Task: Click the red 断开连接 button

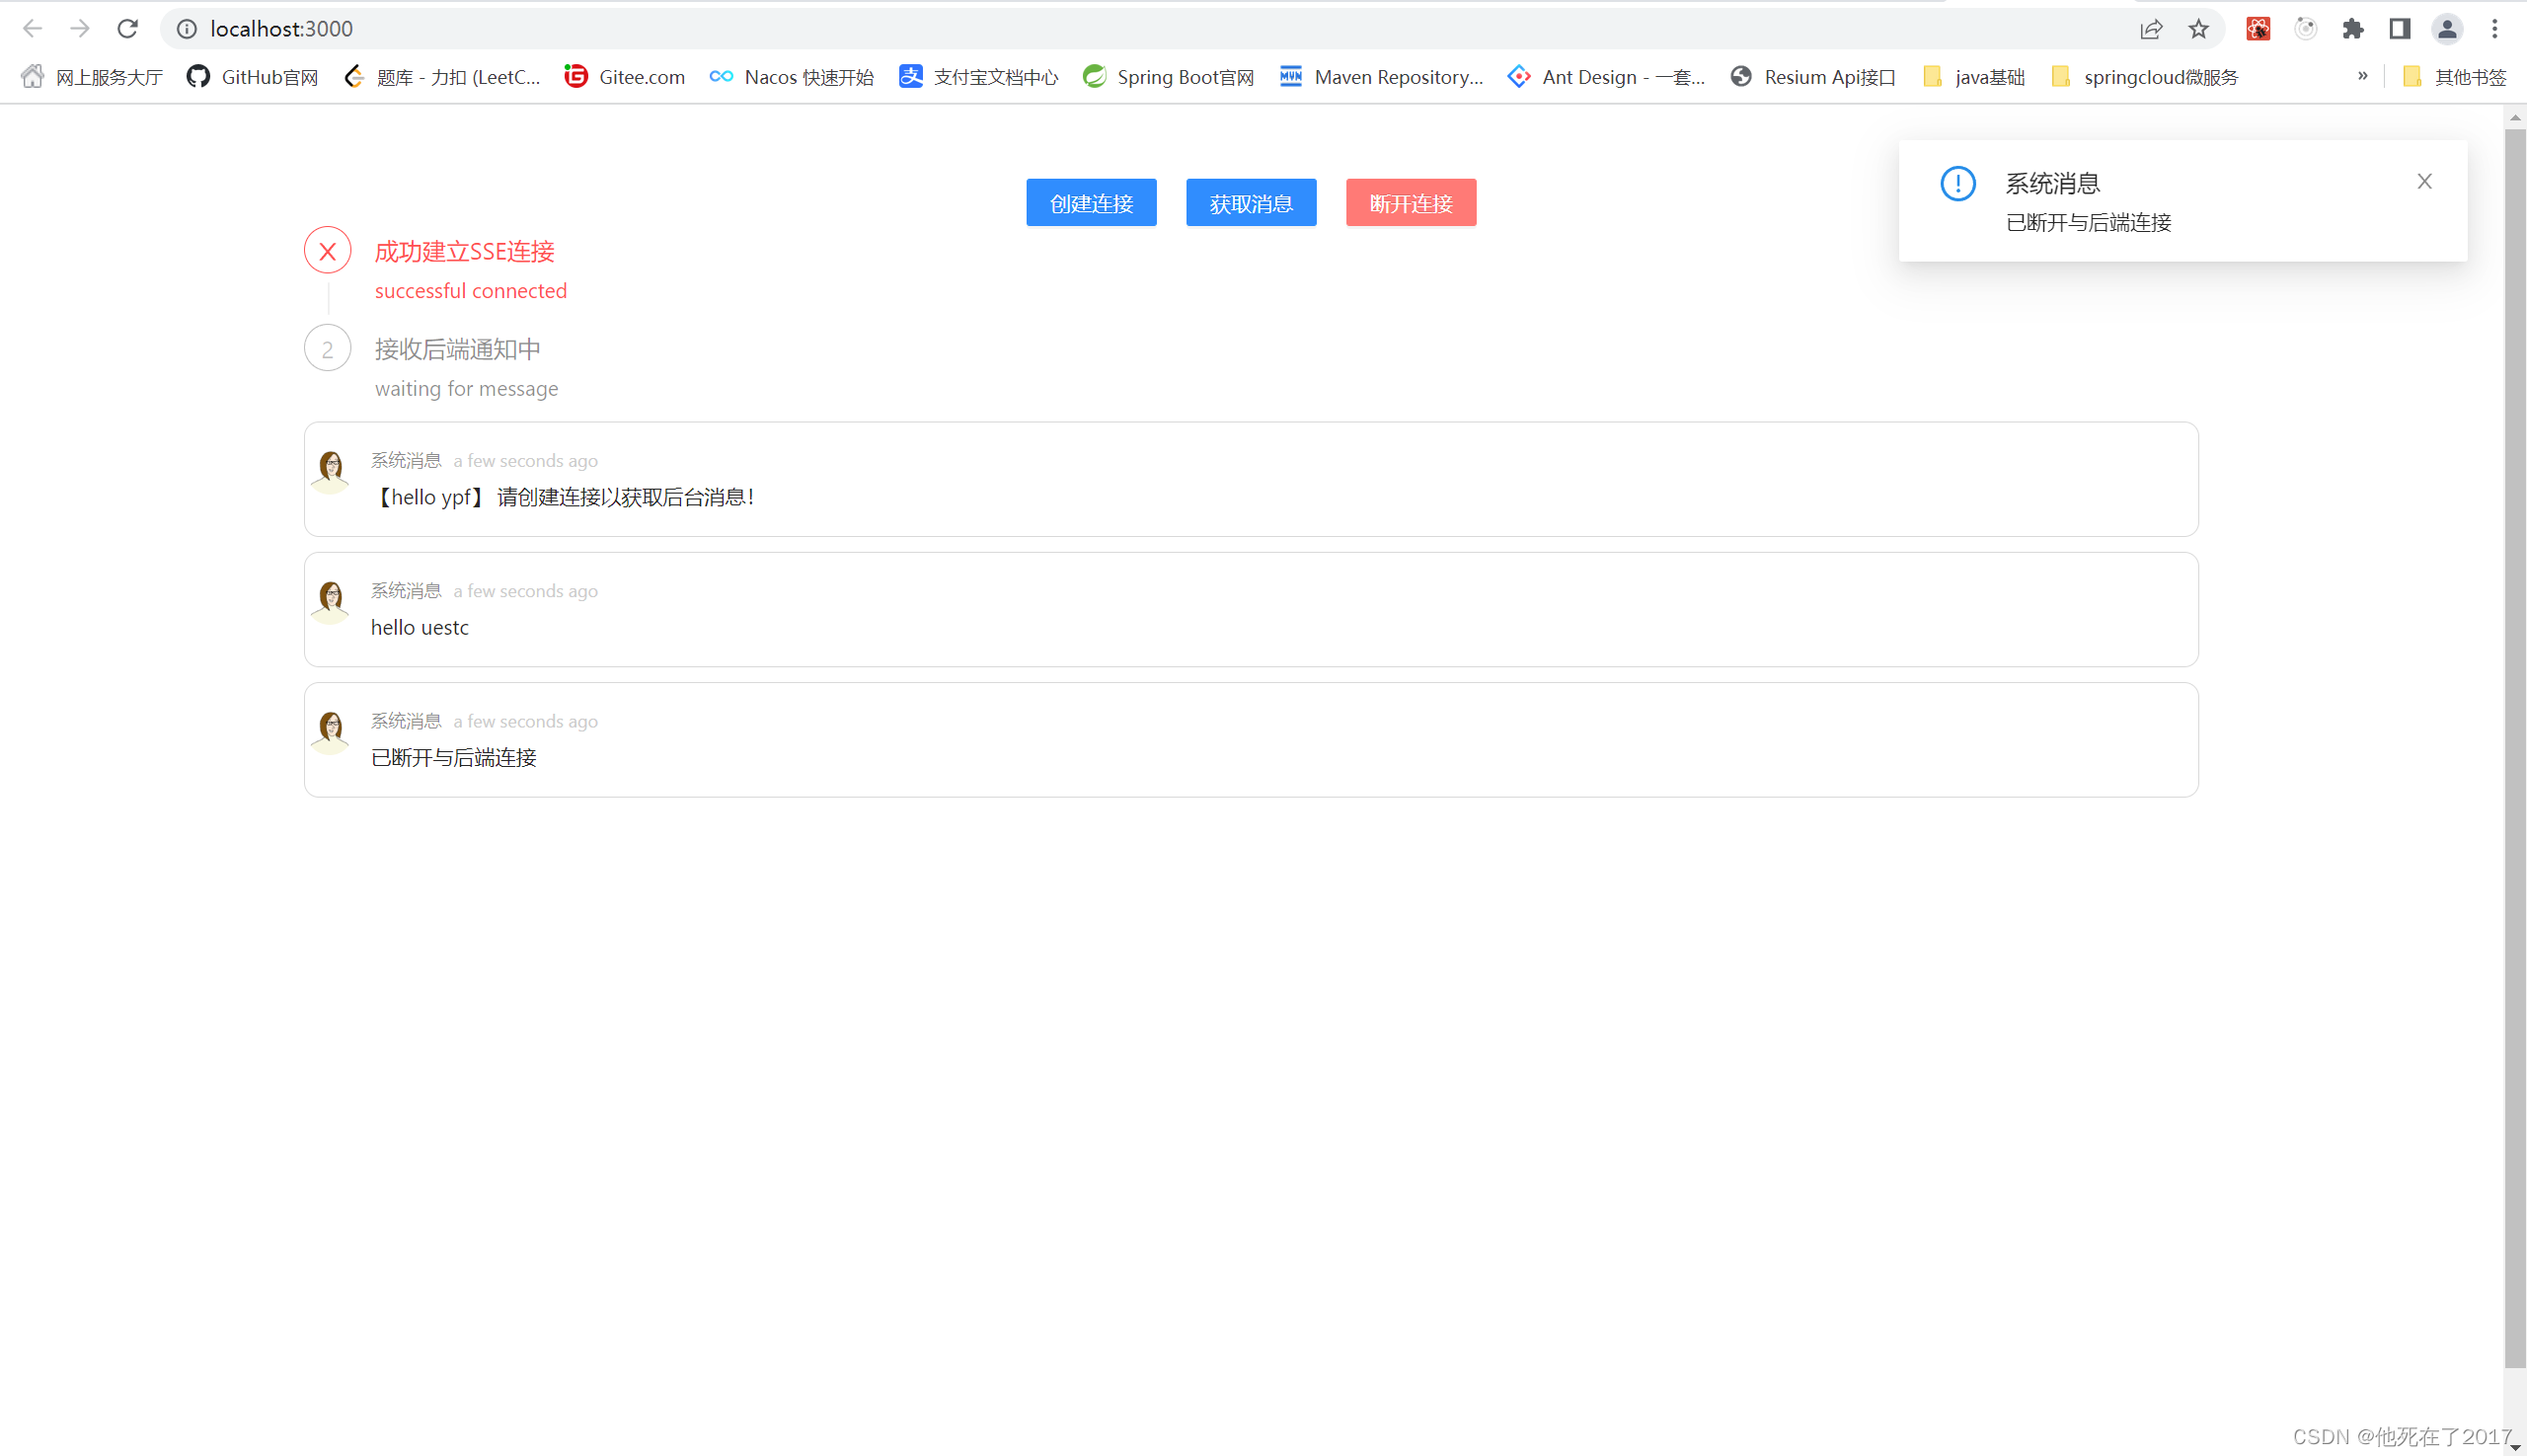Action: point(1410,203)
